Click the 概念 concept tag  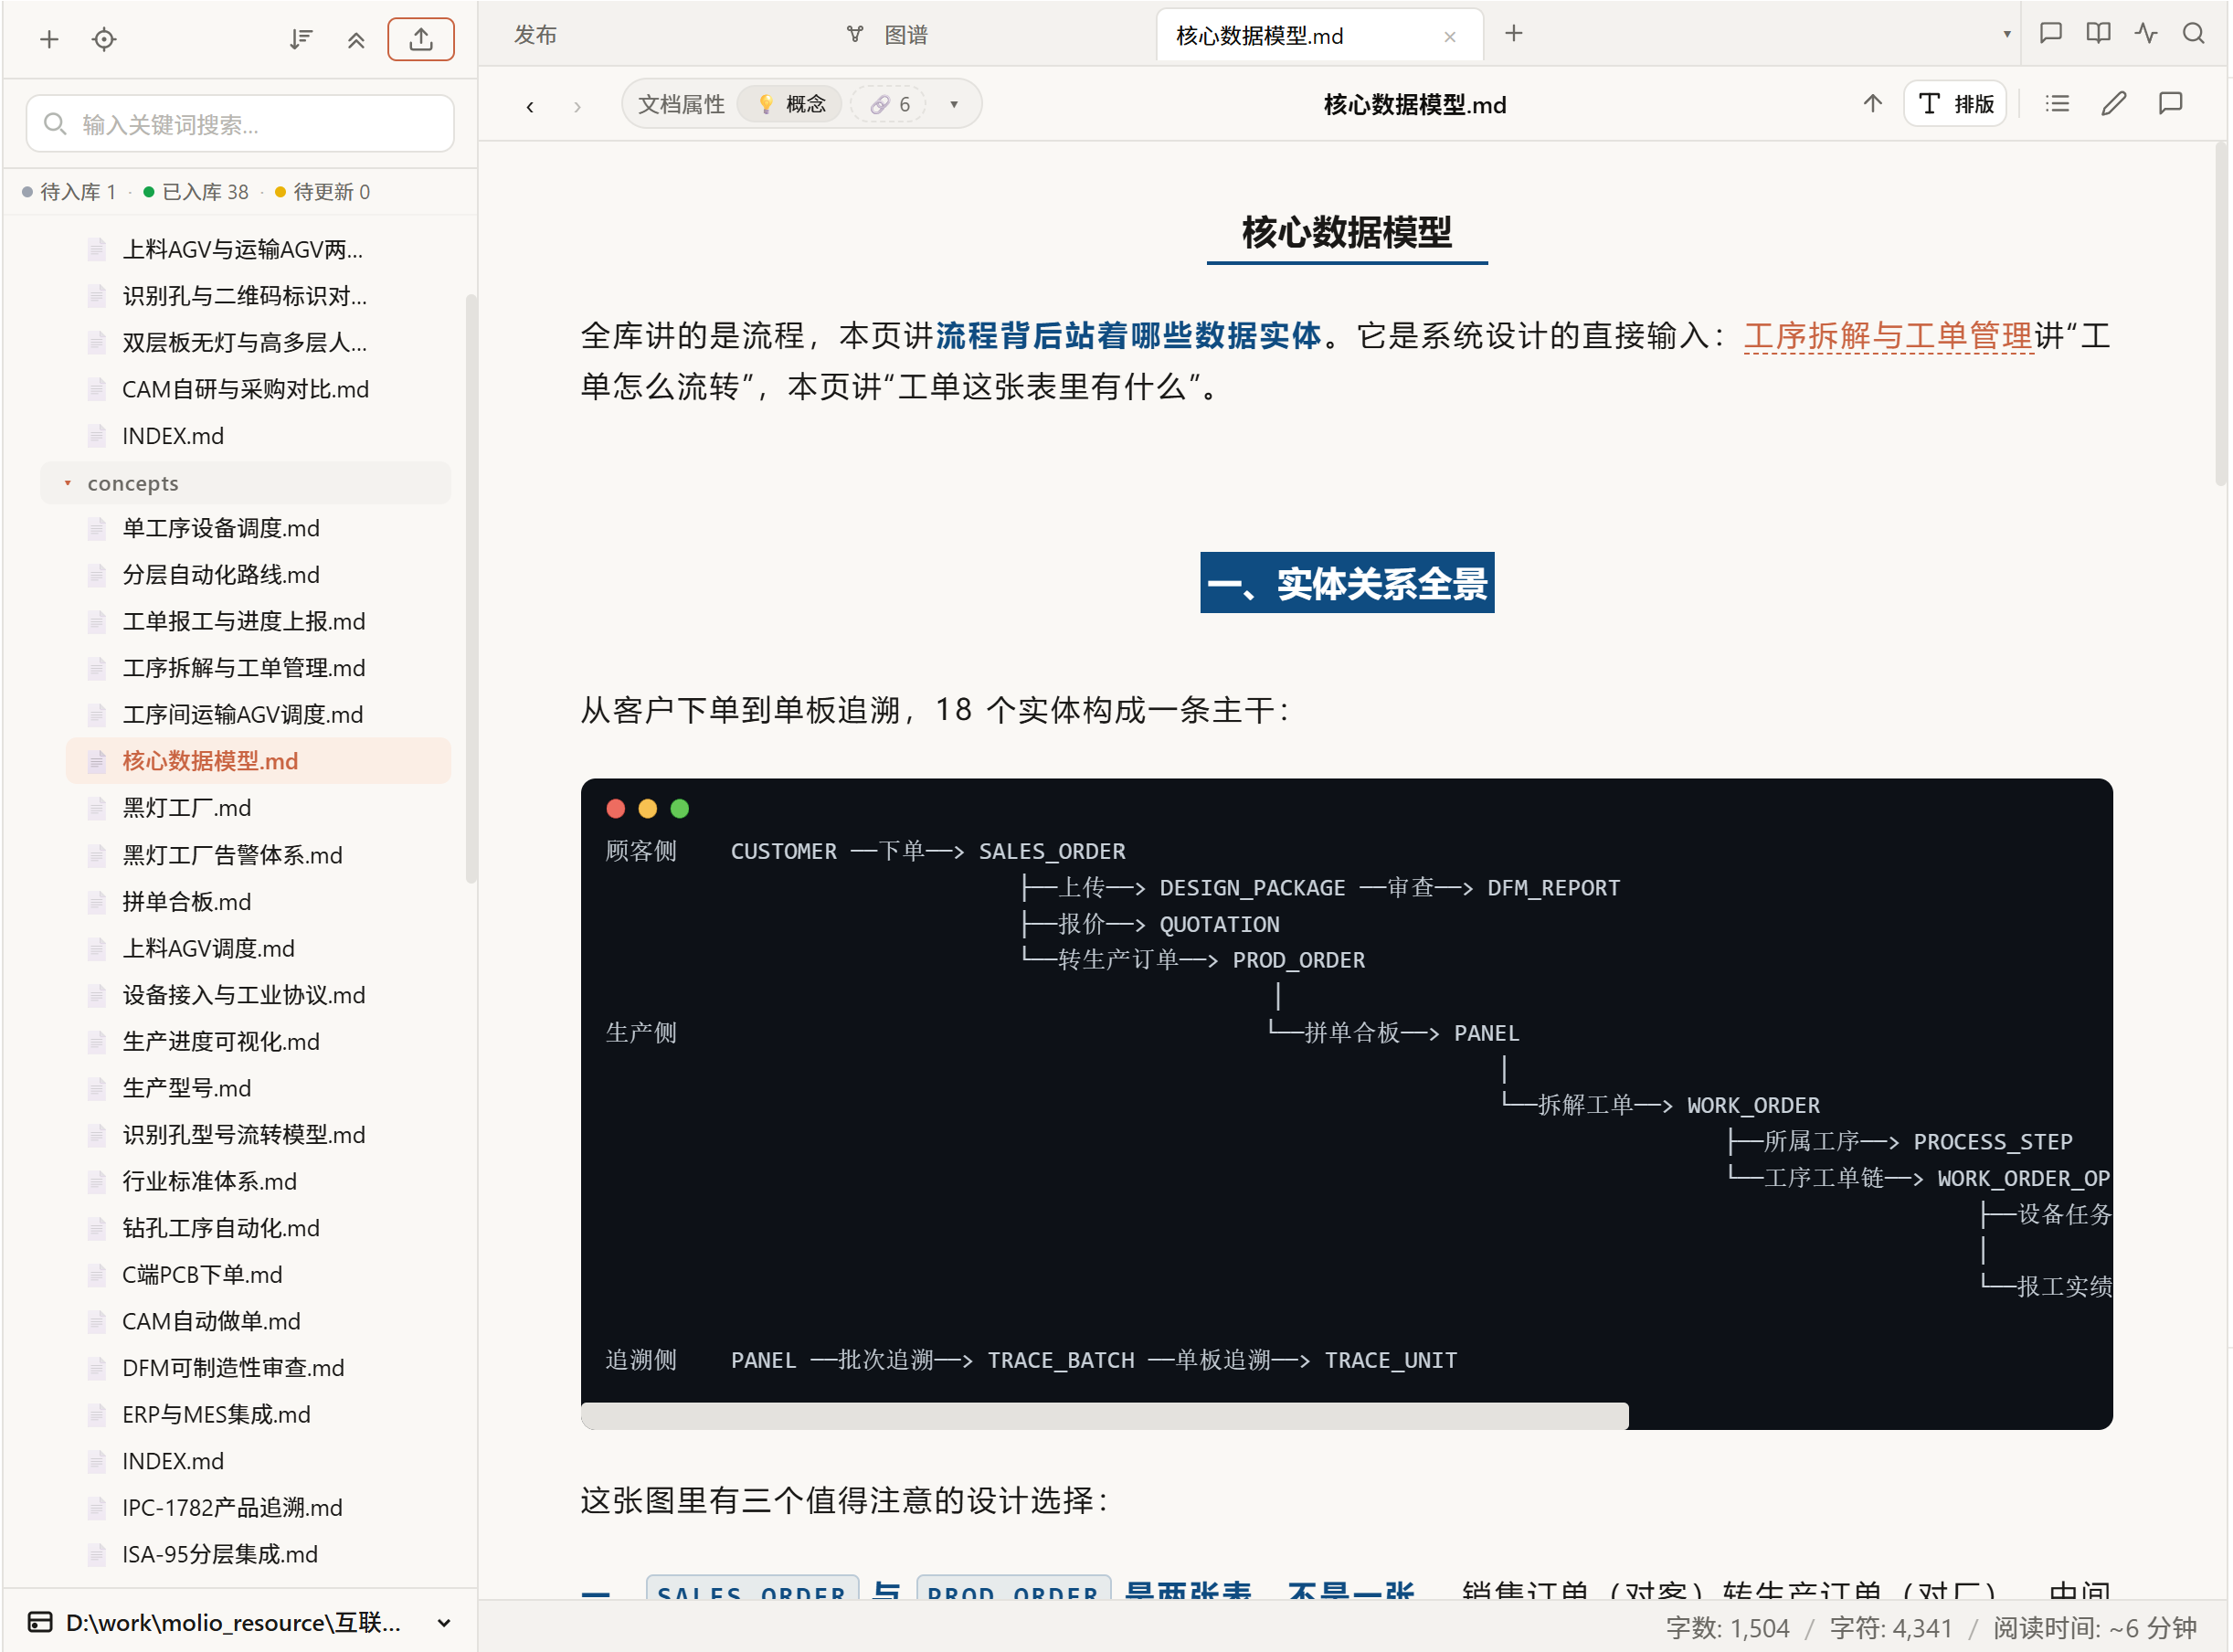click(x=792, y=104)
